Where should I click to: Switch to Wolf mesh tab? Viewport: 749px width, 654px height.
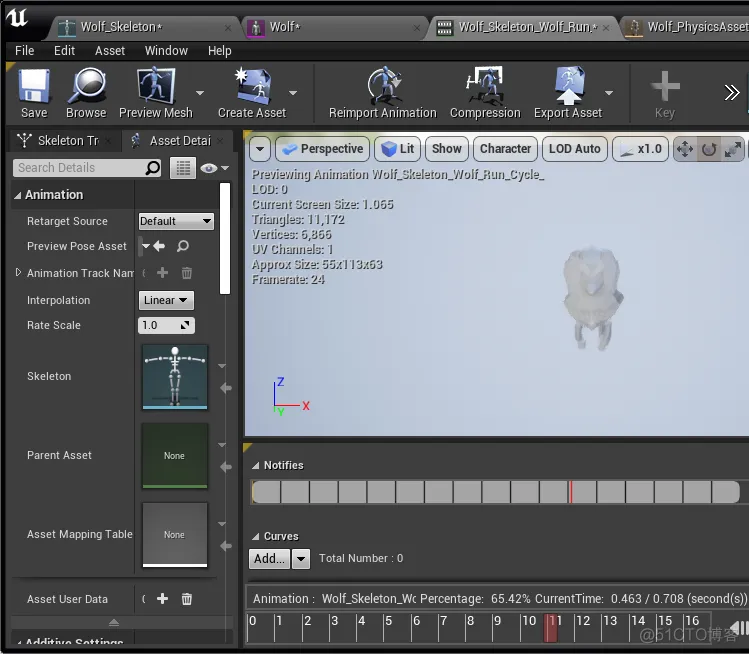(x=334, y=27)
